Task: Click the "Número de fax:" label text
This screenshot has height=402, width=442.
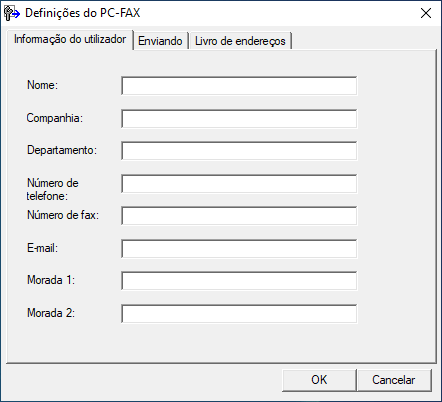Action: [x=63, y=215]
